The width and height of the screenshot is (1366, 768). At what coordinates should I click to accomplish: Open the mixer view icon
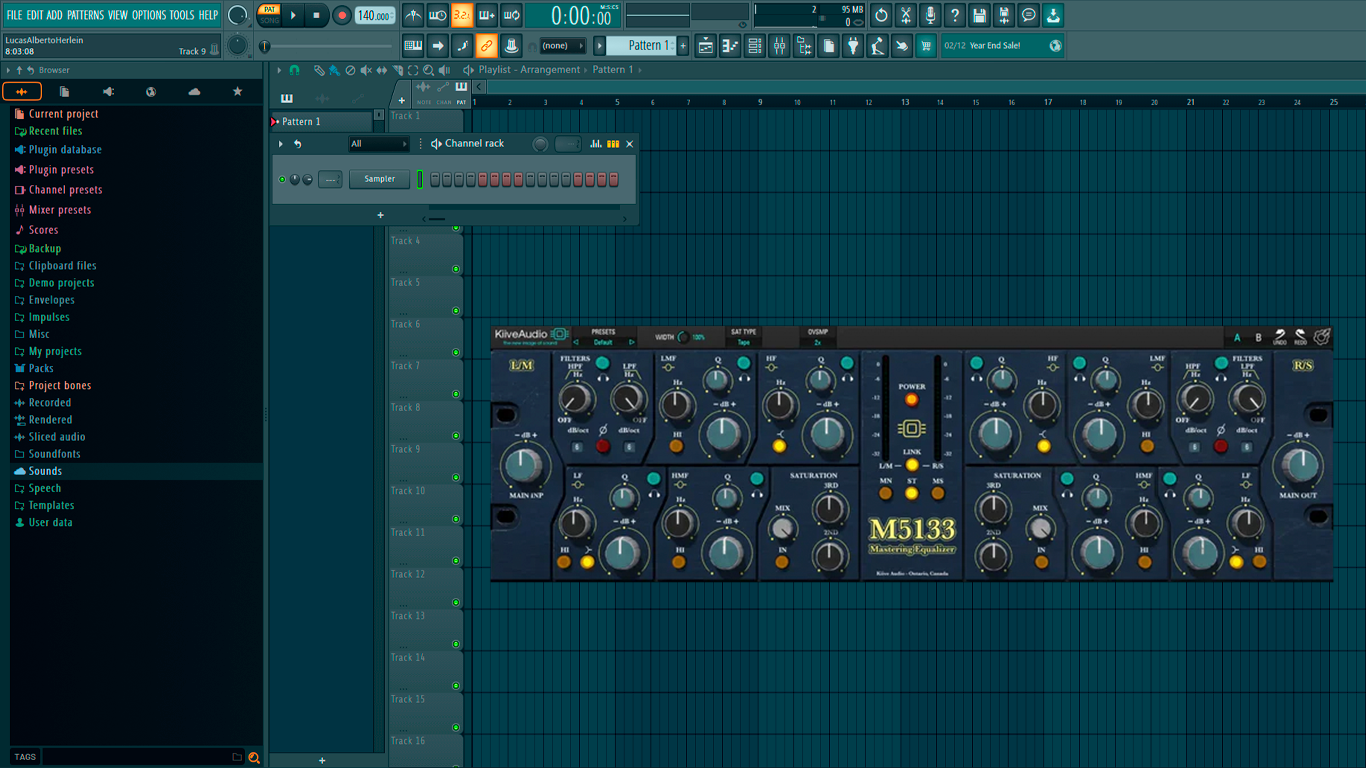(x=779, y=46)
